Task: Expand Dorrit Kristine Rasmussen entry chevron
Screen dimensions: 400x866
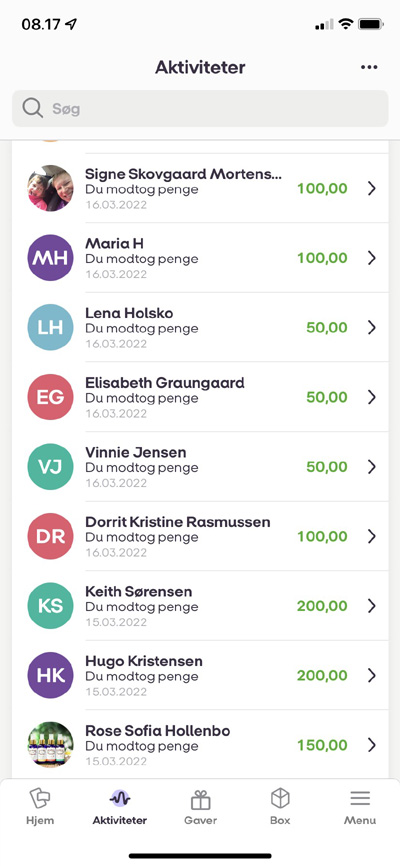Action: (x=372, y=536)
